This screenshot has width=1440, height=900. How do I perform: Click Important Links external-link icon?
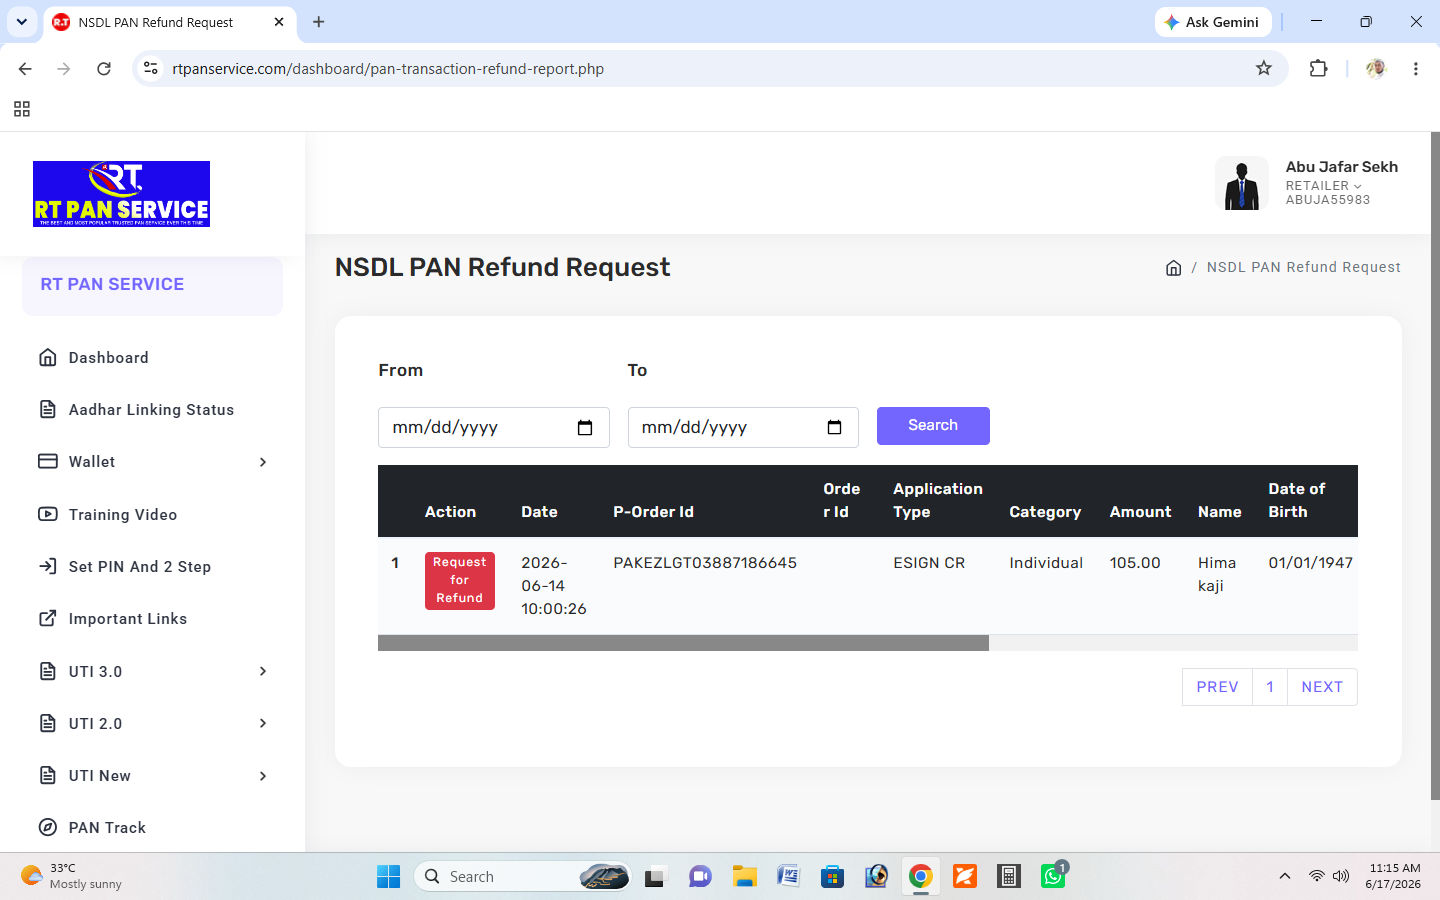(x=48, y=618)
